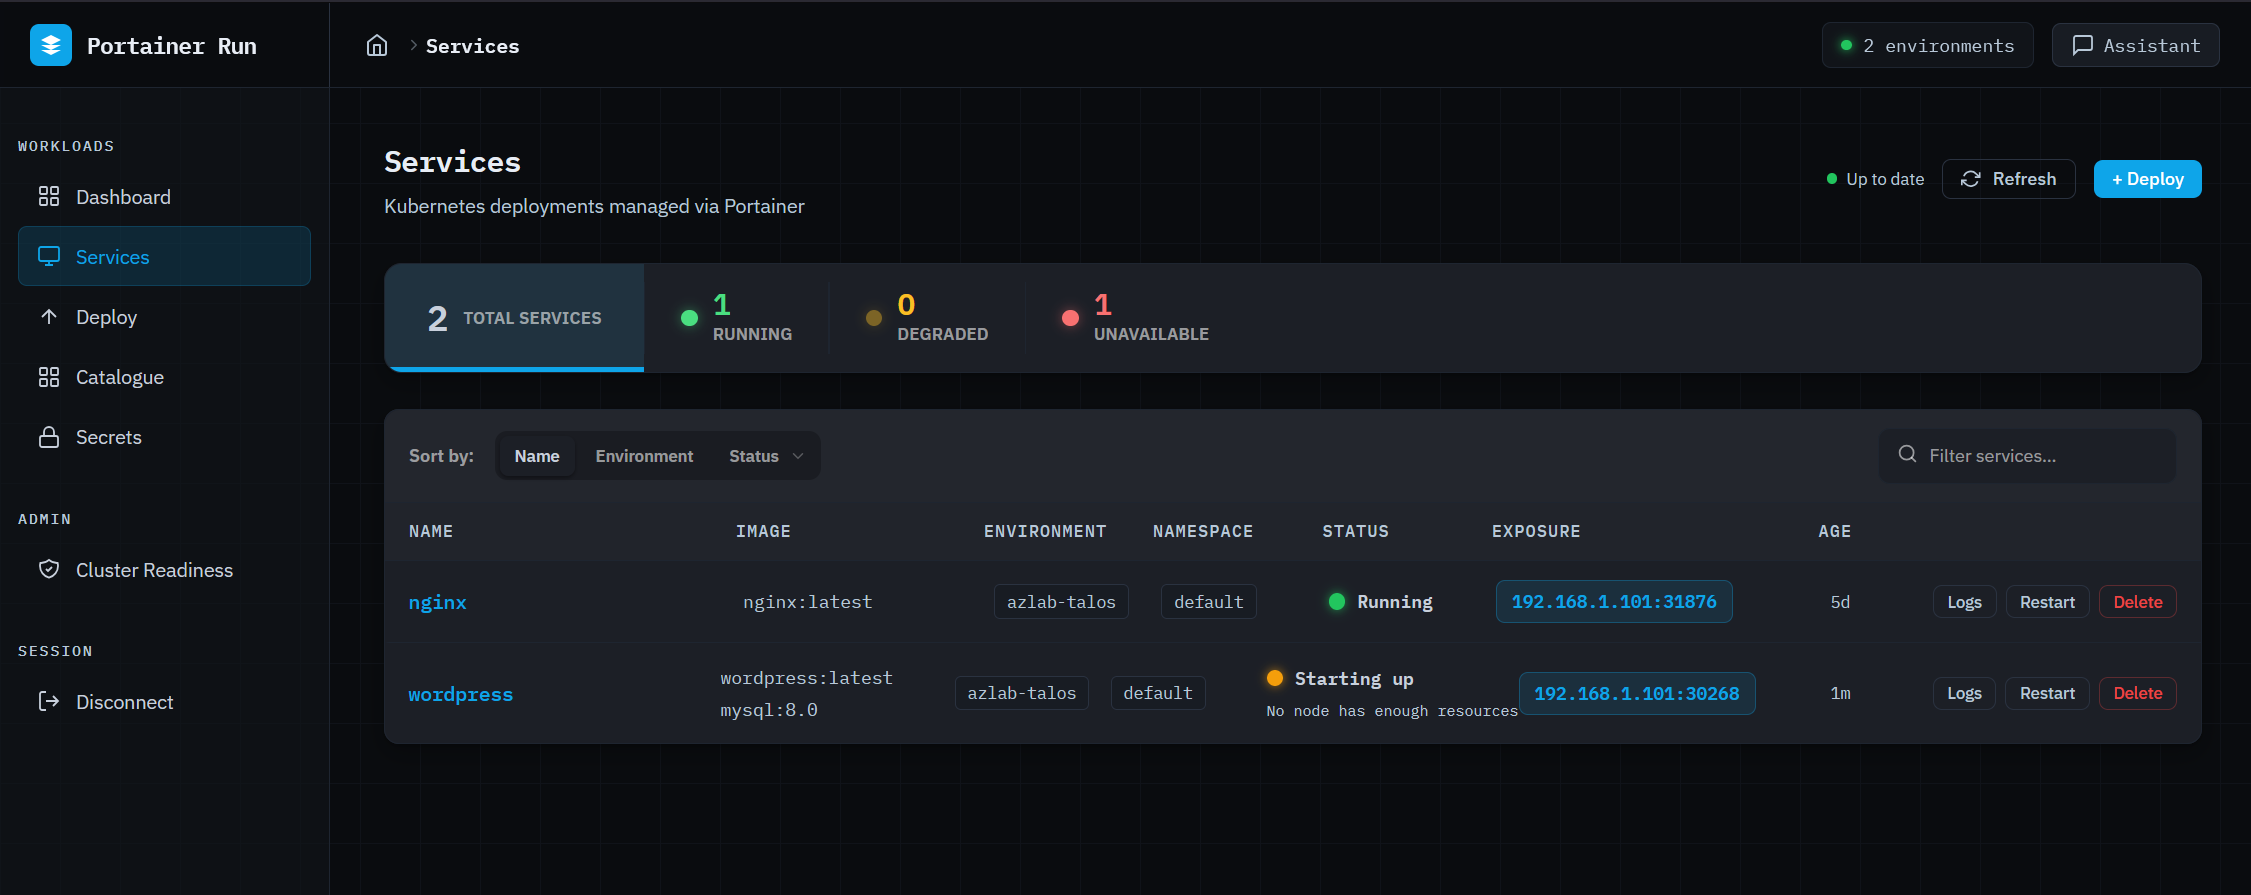This screenshot has width=2251, height=895.
Task: Click the azlab-talos tag in wordpress row
Action: 1022,693
